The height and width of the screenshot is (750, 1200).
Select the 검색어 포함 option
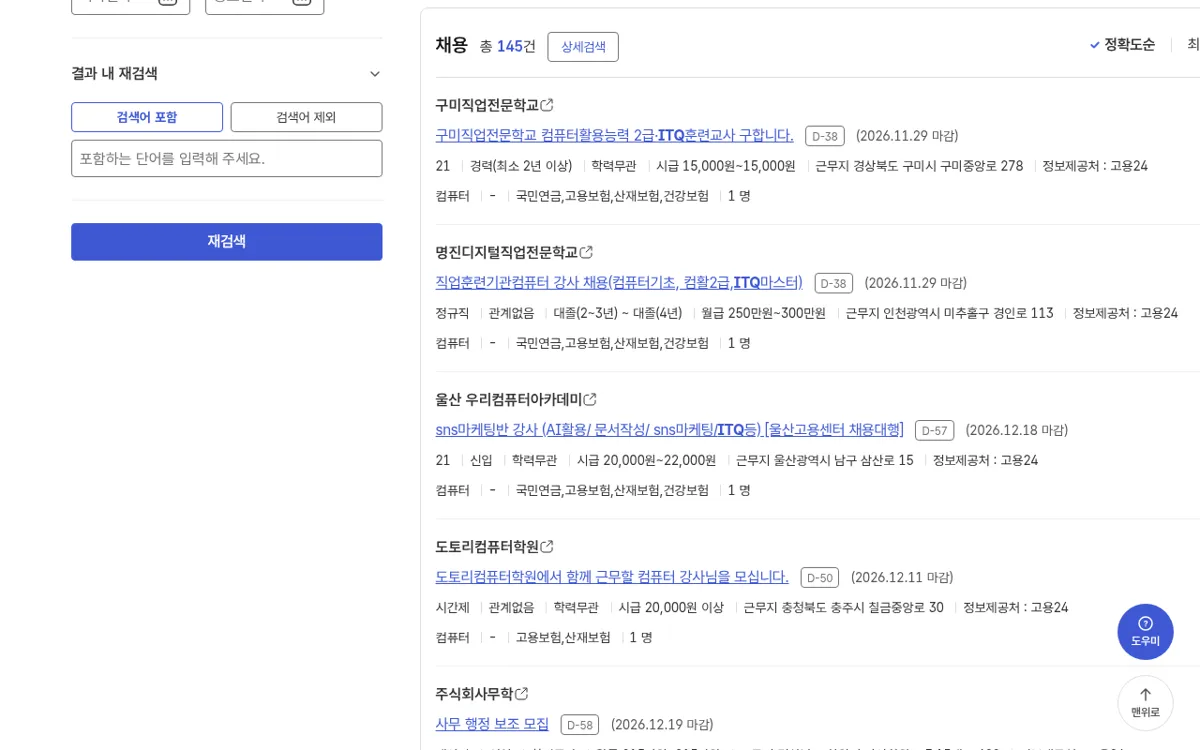pos(147,117)
